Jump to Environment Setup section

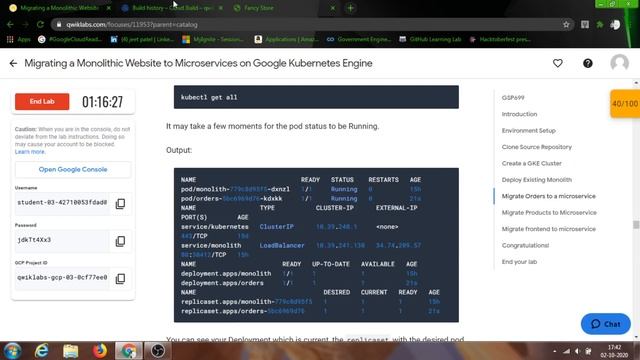pyautogui.click(x=529, y=131)
